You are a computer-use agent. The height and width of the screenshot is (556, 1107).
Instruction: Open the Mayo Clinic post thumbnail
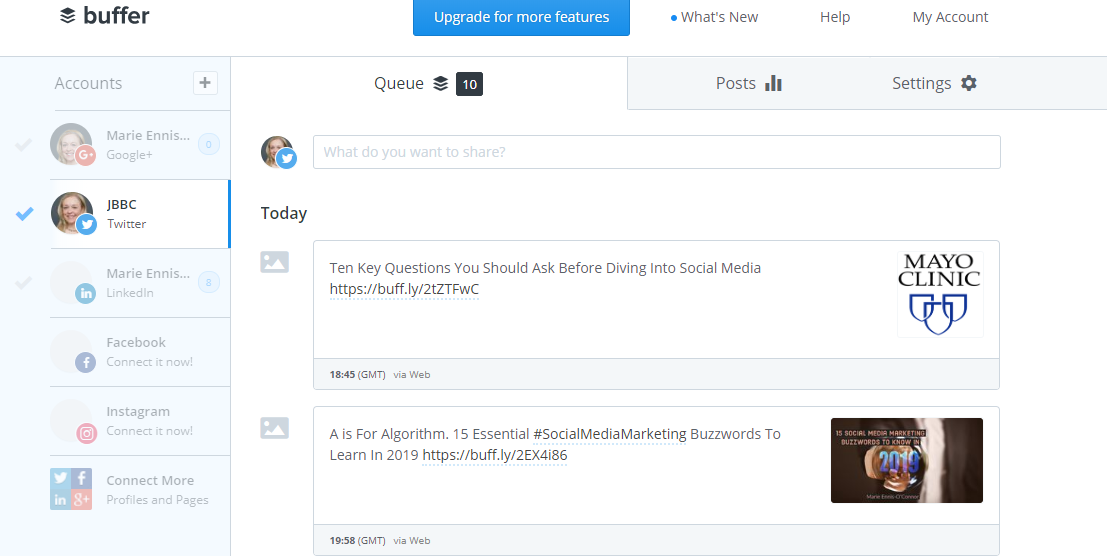(x=939, y=294)
